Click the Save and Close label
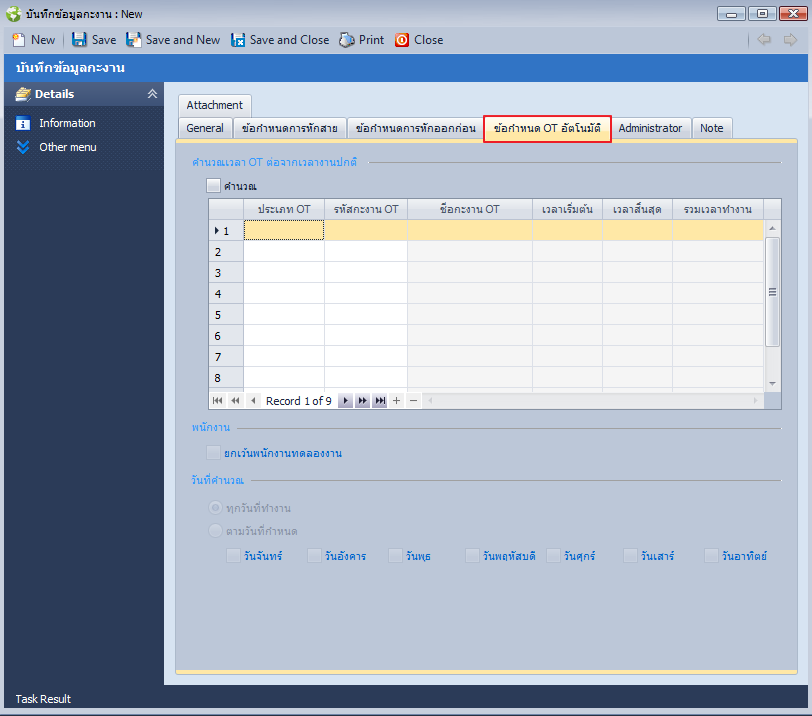 pos(289,40)
